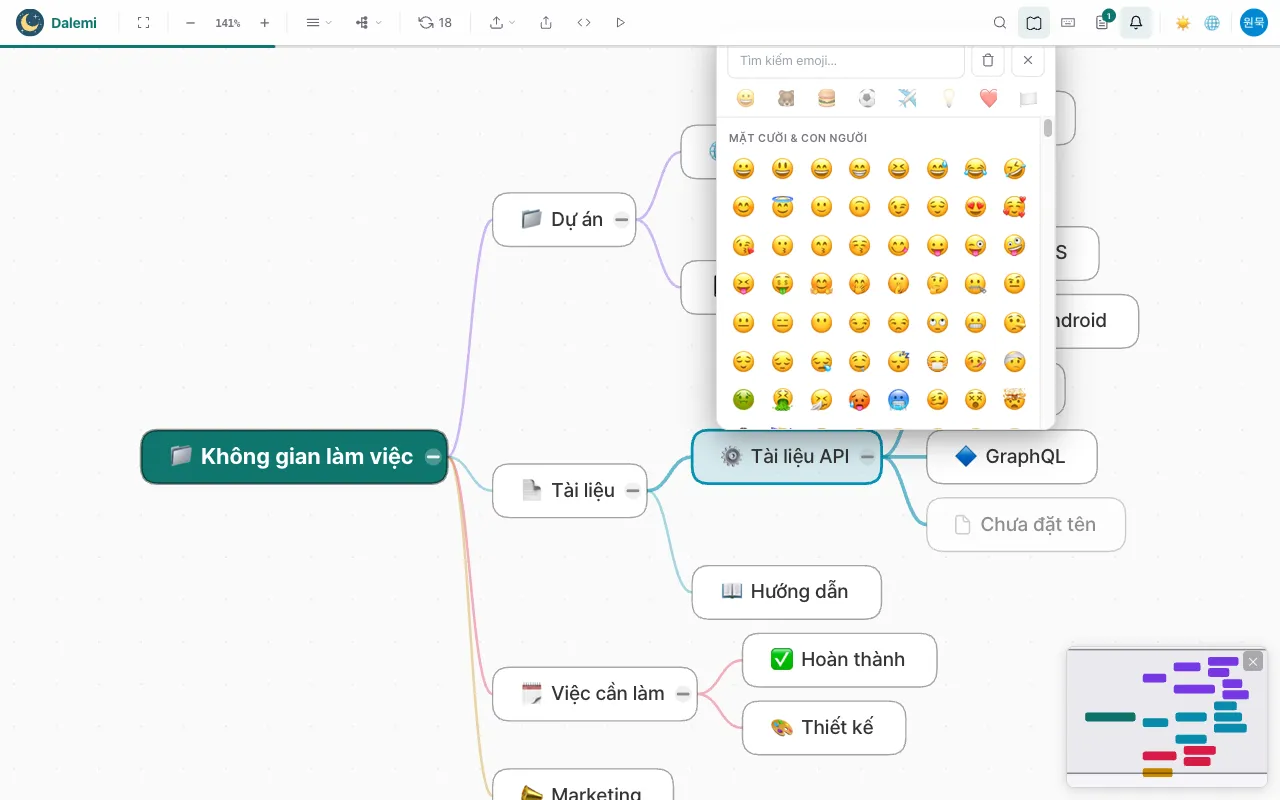The width and height of the screenshot is (1280, 800).
Task: Open the export dropdown menu
Action: coord(502,22)
